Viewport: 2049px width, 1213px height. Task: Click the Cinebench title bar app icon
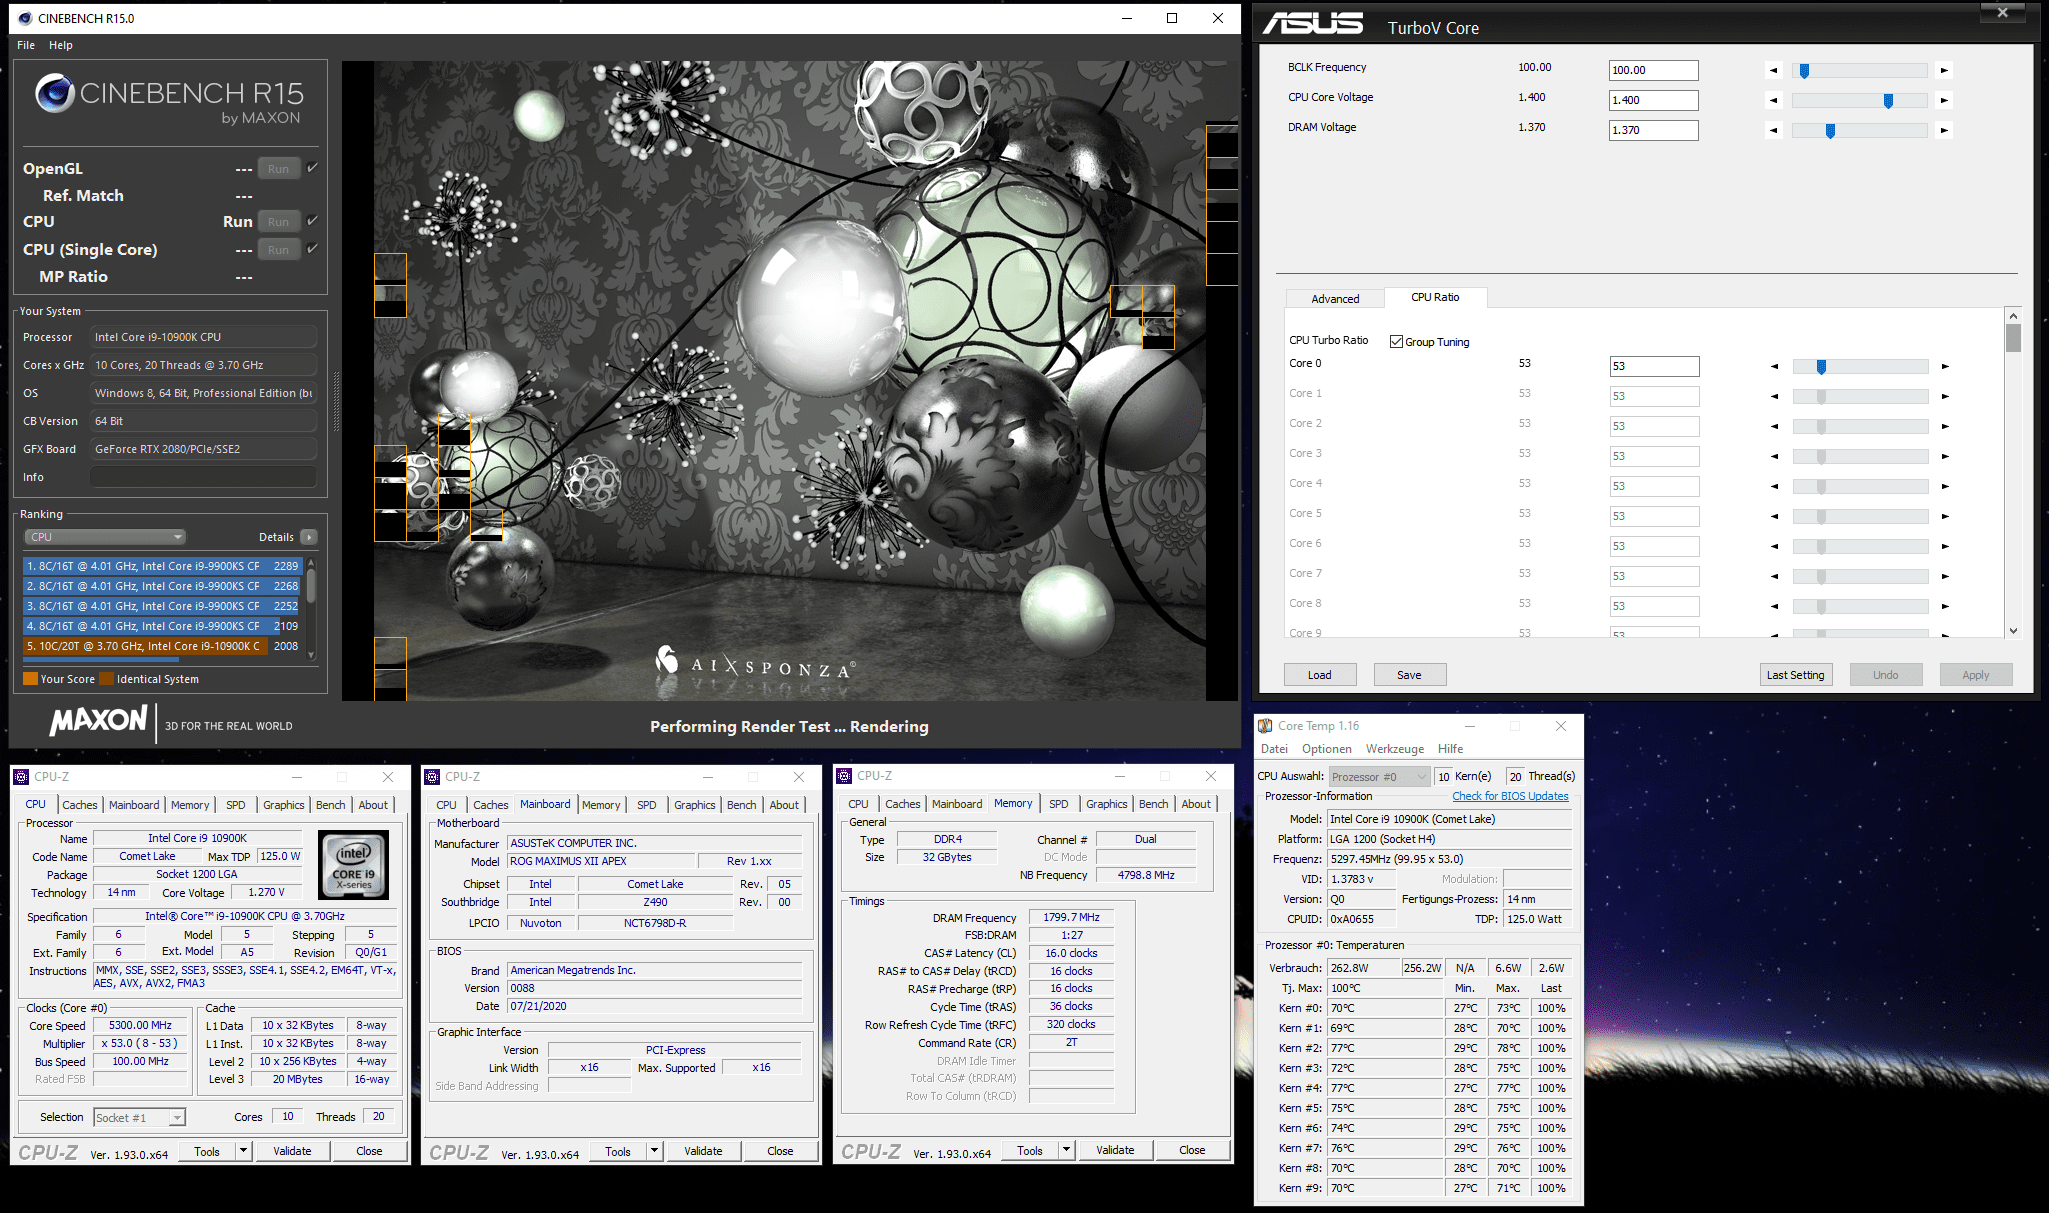tap(25, 18)
